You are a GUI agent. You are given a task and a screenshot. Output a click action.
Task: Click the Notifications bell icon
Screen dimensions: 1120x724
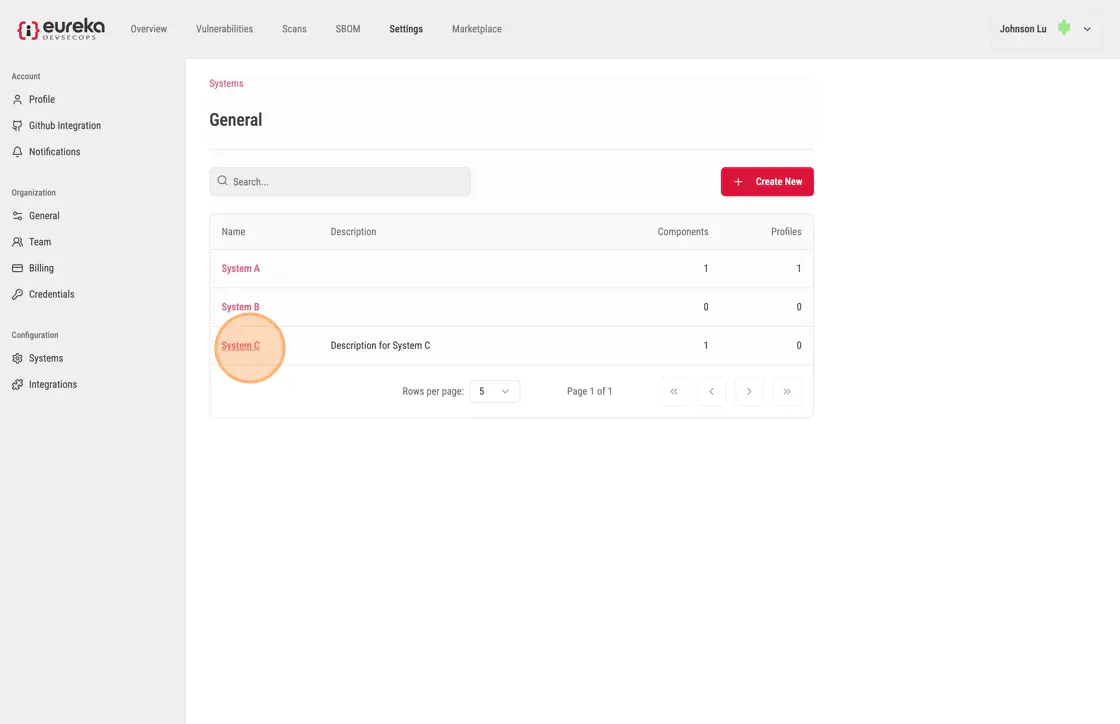point(17,152)
